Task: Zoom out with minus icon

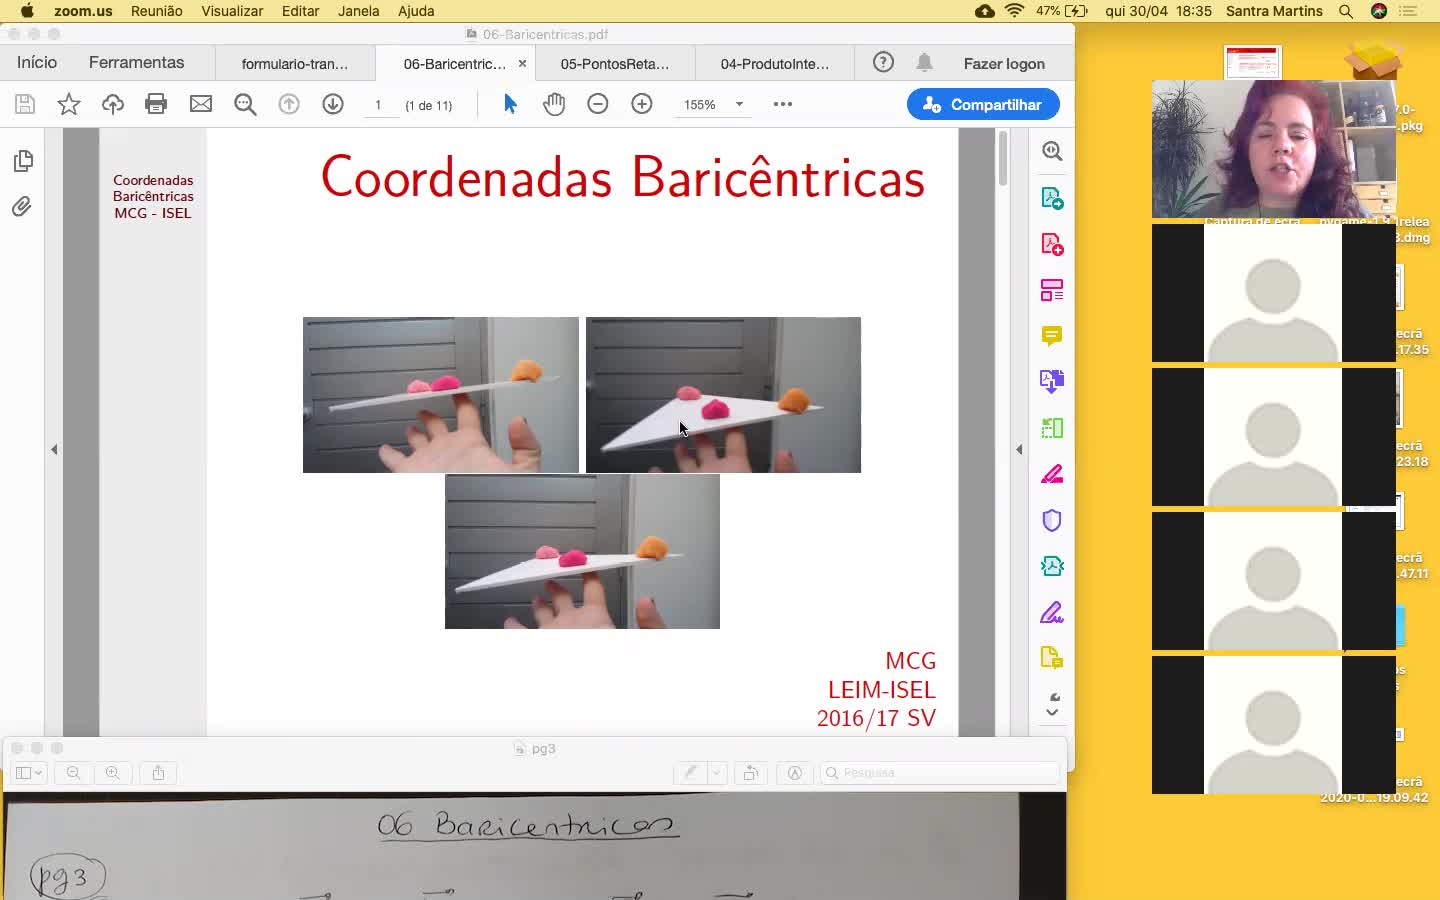Action: click(598, 104)
